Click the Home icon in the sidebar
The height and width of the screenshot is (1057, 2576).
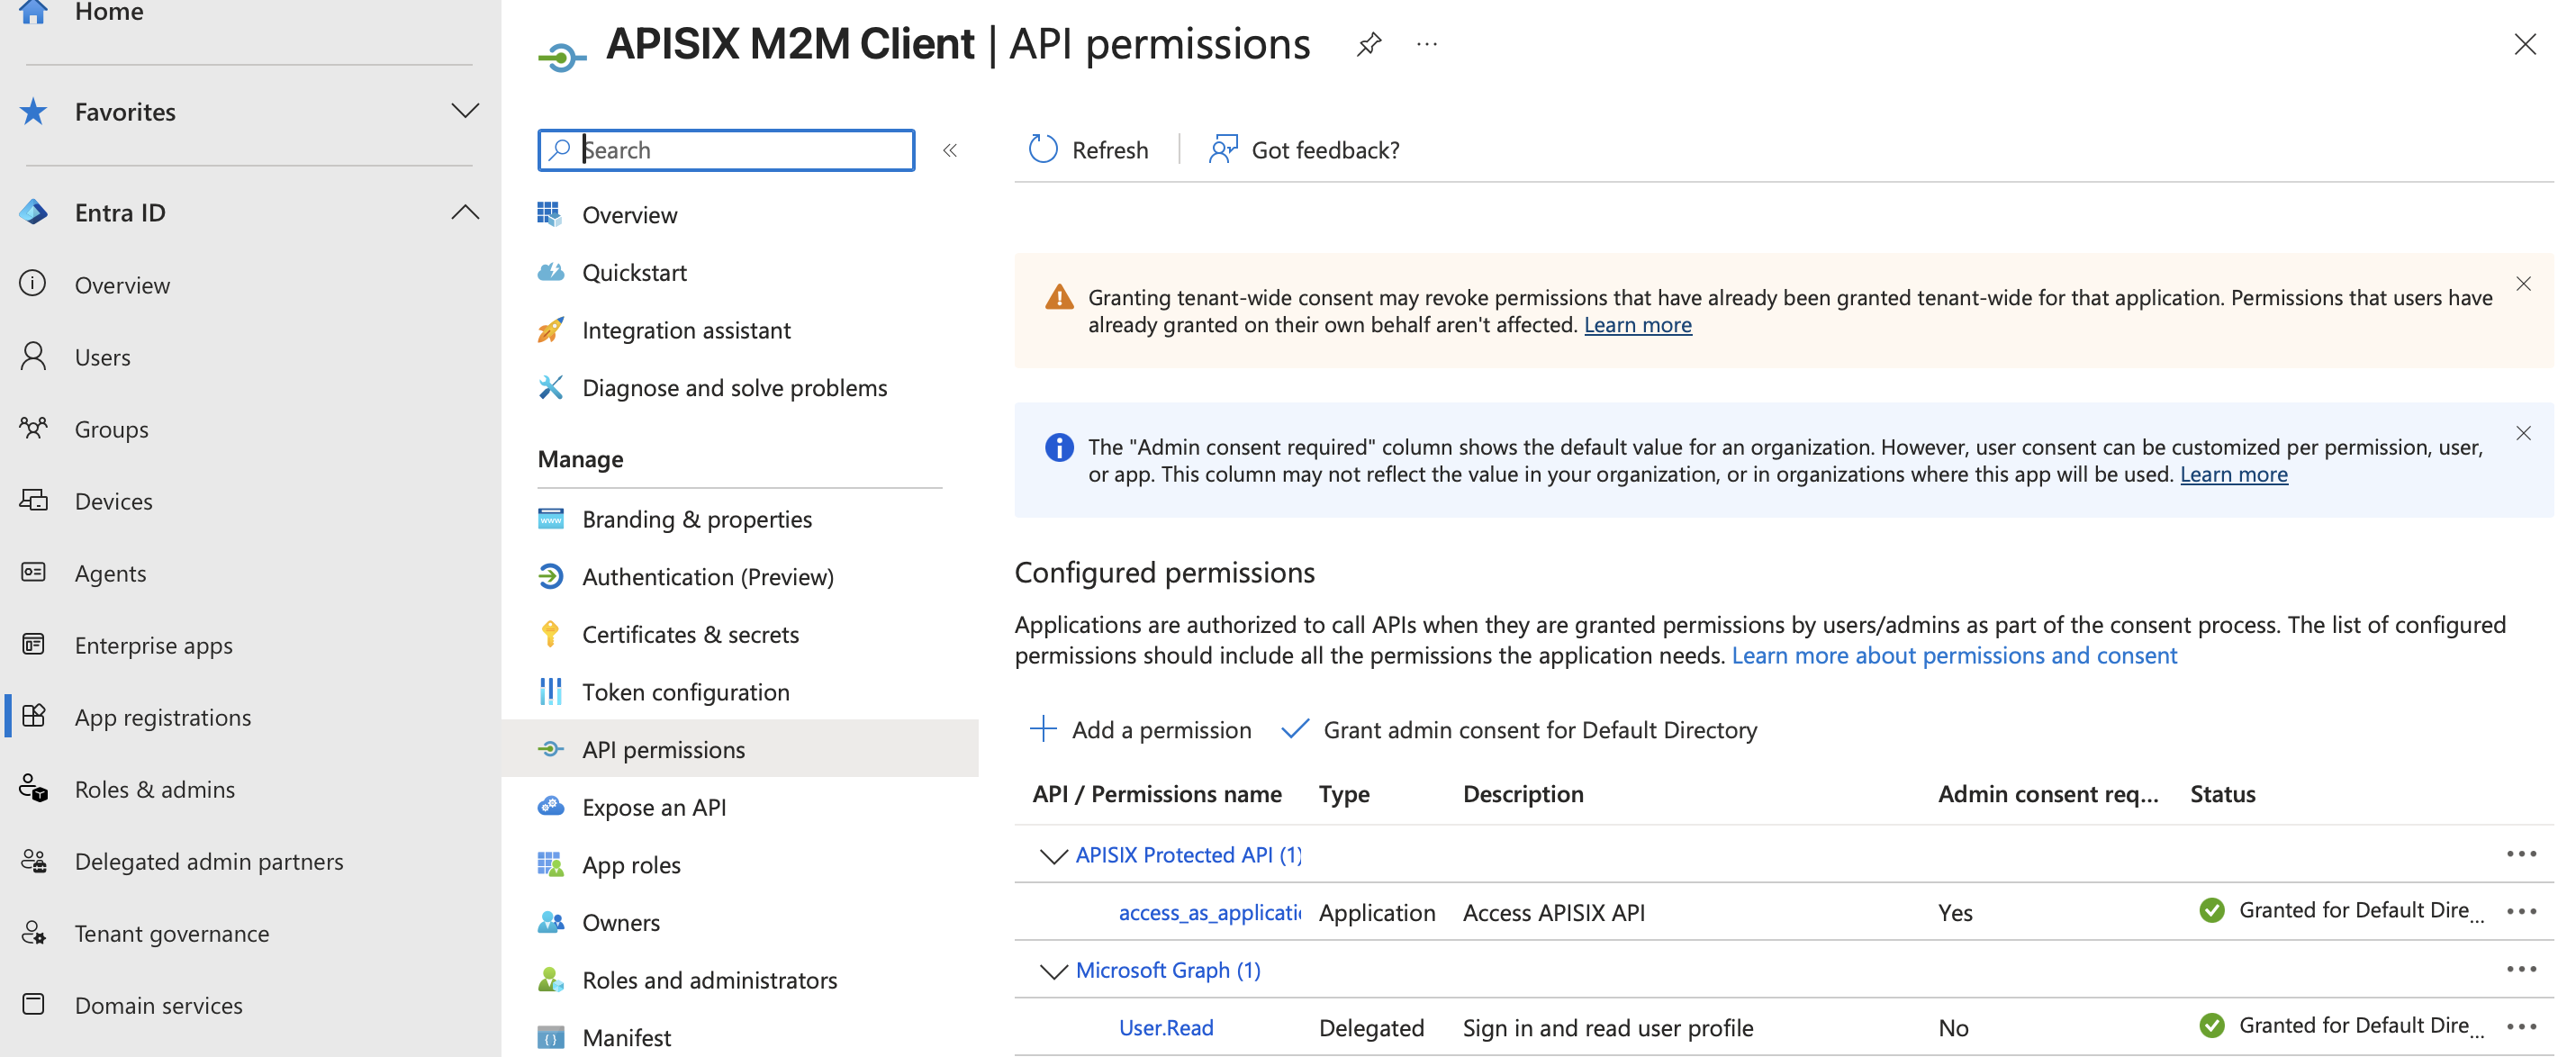pos(33,11)
